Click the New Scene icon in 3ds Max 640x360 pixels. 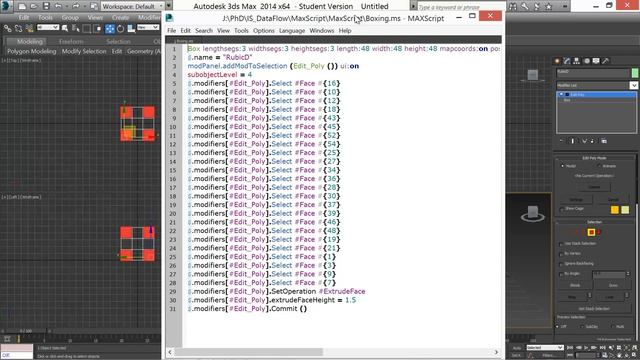click(22, 6)
